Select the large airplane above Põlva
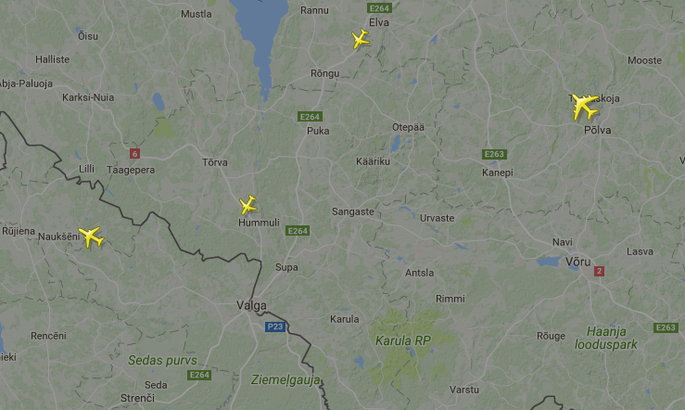 (x=585, y=106)
